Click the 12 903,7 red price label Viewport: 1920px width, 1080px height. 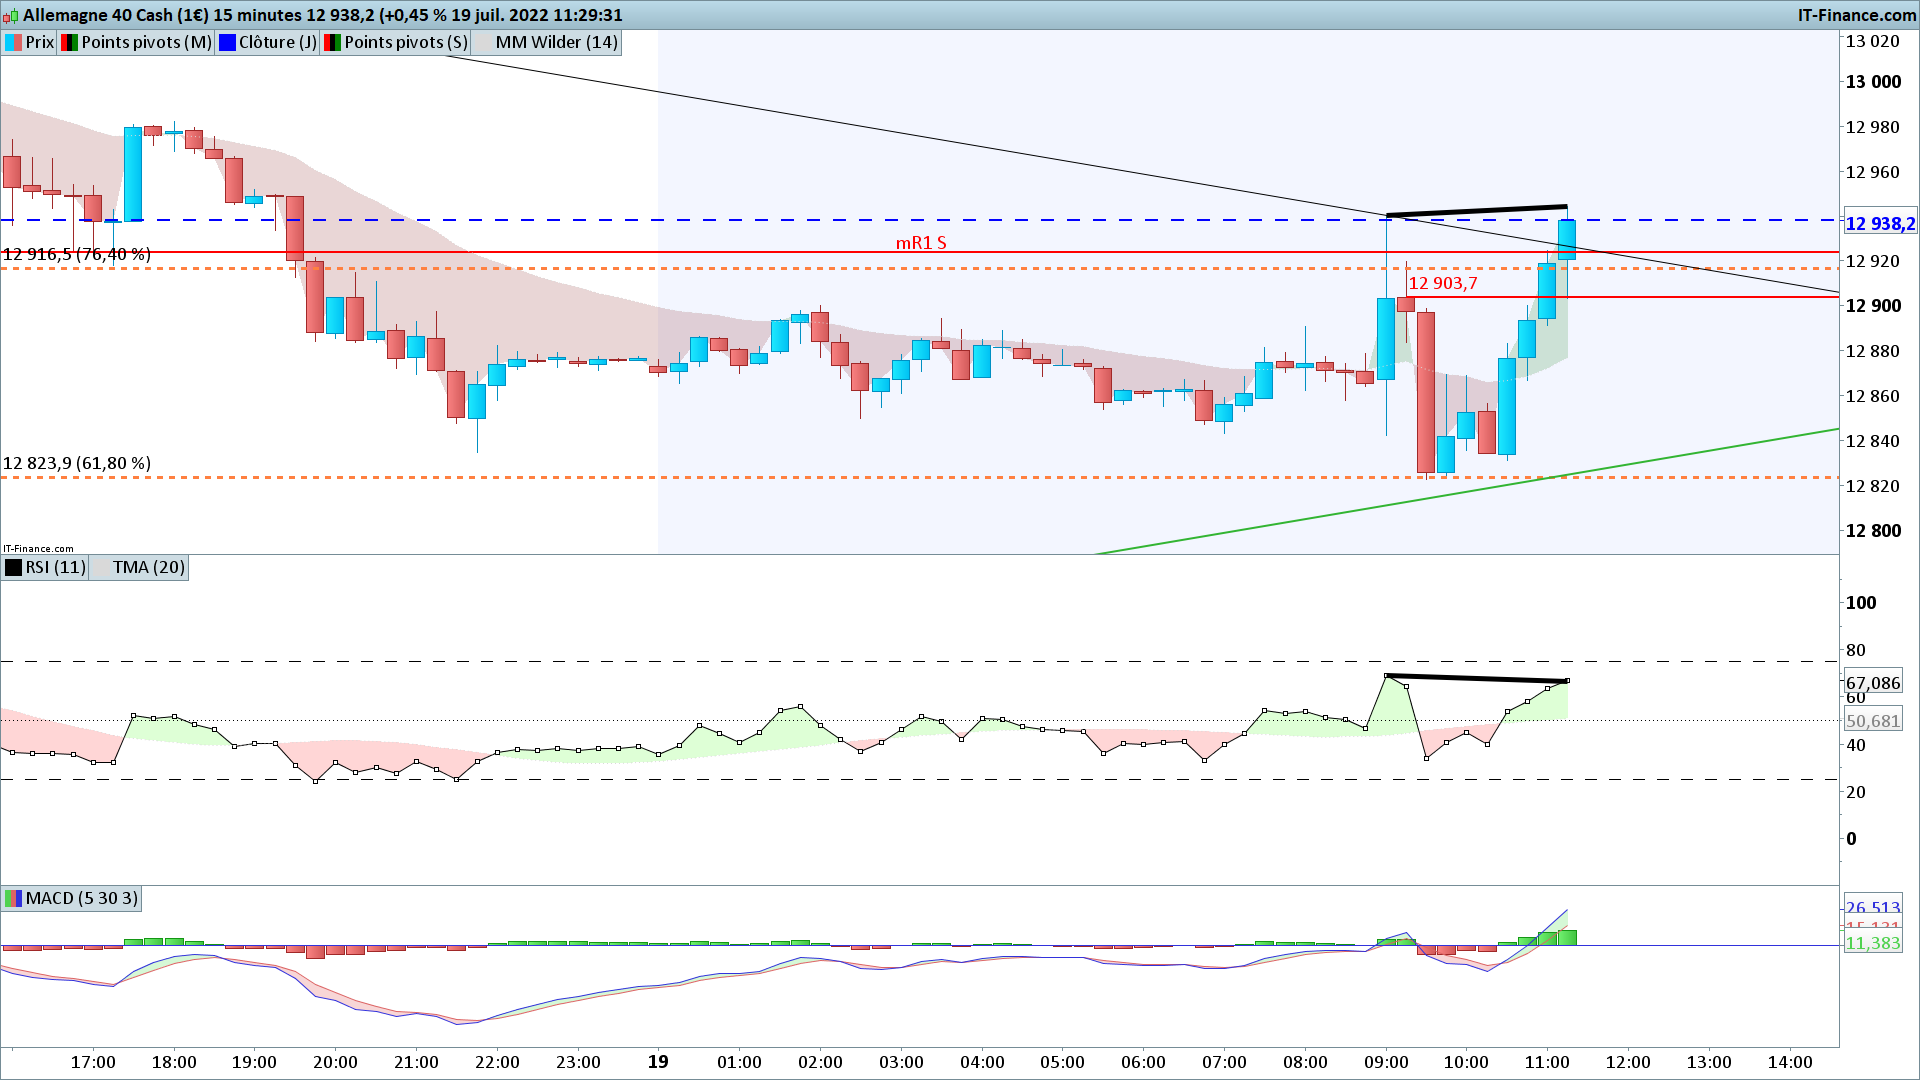tap(1442, 283)
